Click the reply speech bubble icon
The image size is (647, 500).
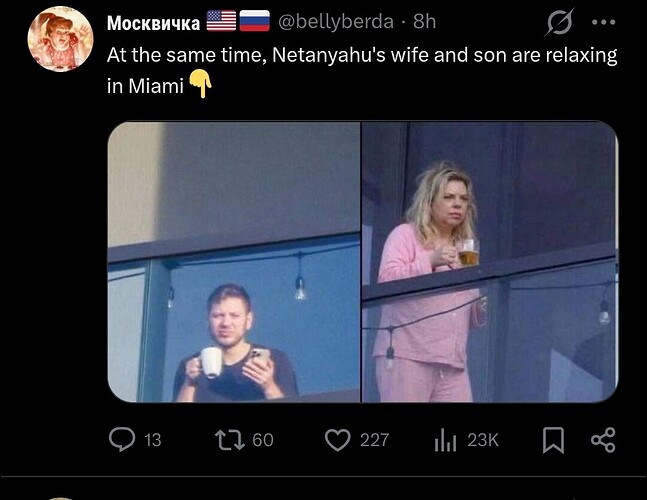coord(121,438)
